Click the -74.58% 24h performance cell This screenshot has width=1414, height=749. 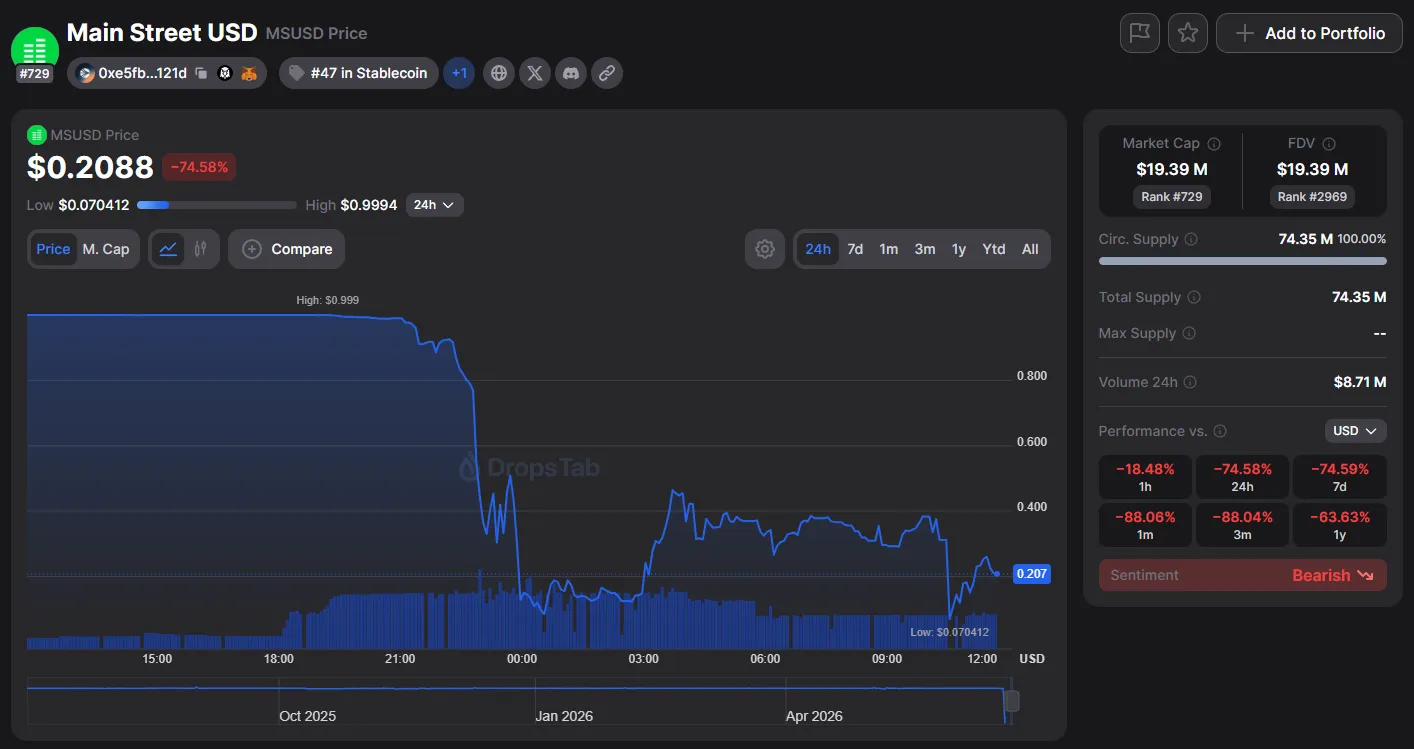point(1242,477)
